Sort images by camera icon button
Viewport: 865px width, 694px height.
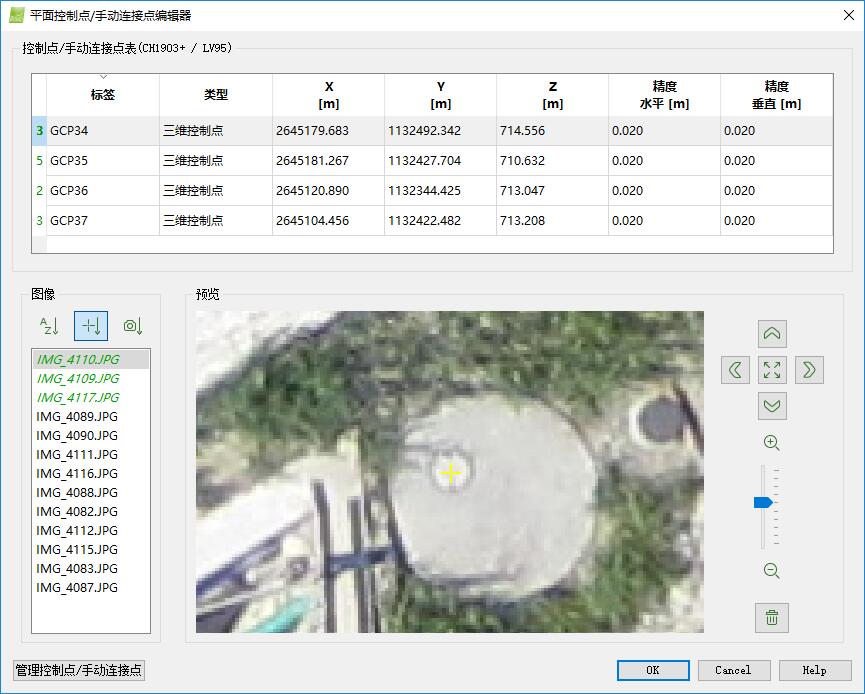[133, 326]
